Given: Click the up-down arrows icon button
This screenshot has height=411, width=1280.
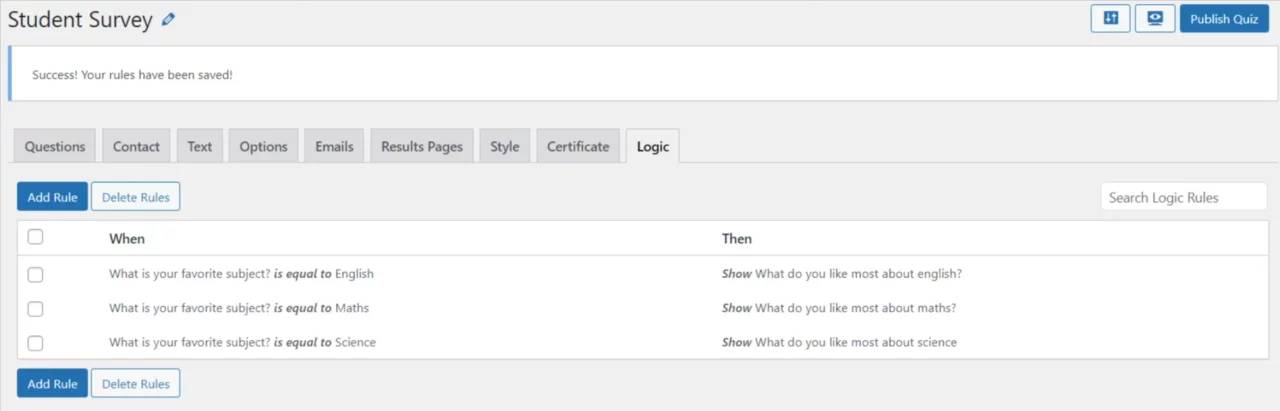Looking at the screenshot, I should [1110, 19].
